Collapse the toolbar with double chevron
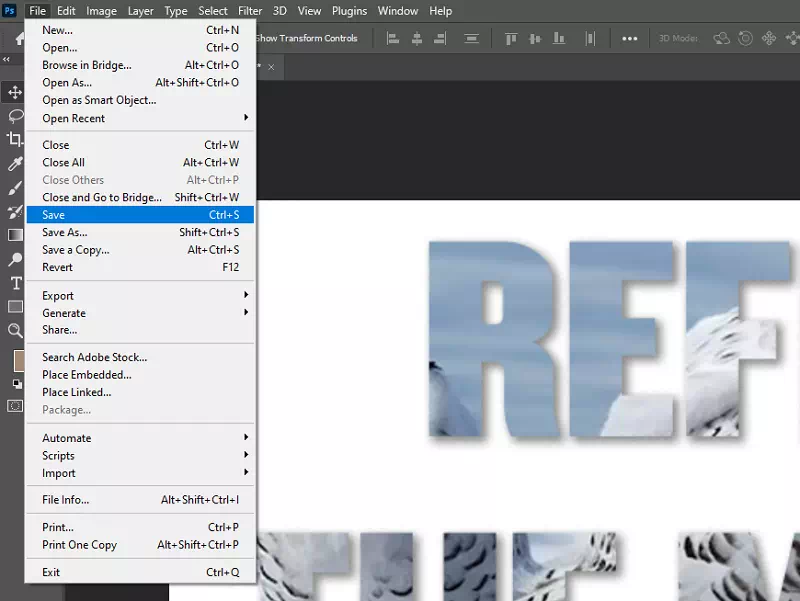This screenshot has width=800, height=601. (x=6, y=59)
